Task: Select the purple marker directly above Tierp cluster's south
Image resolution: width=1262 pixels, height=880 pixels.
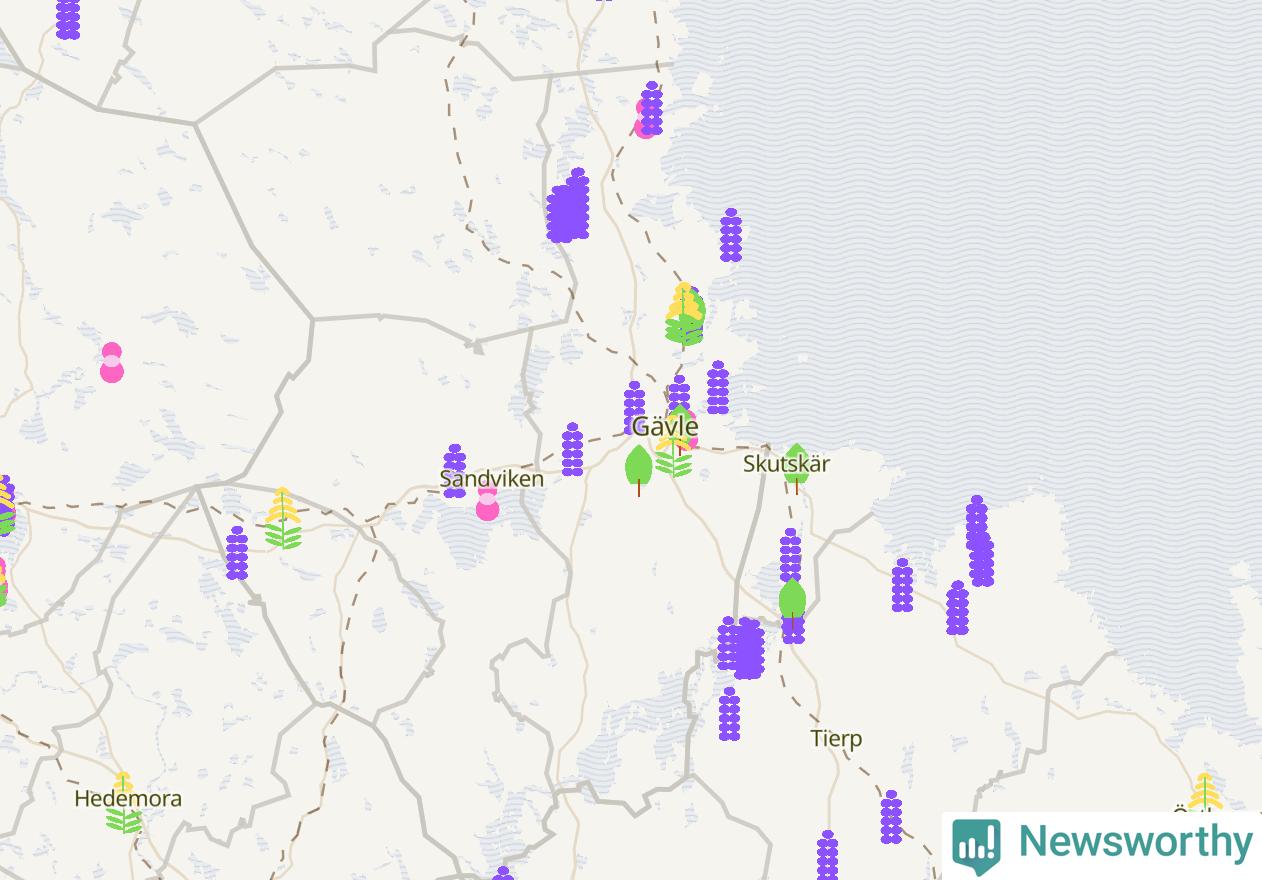Action: coord(729,714)
